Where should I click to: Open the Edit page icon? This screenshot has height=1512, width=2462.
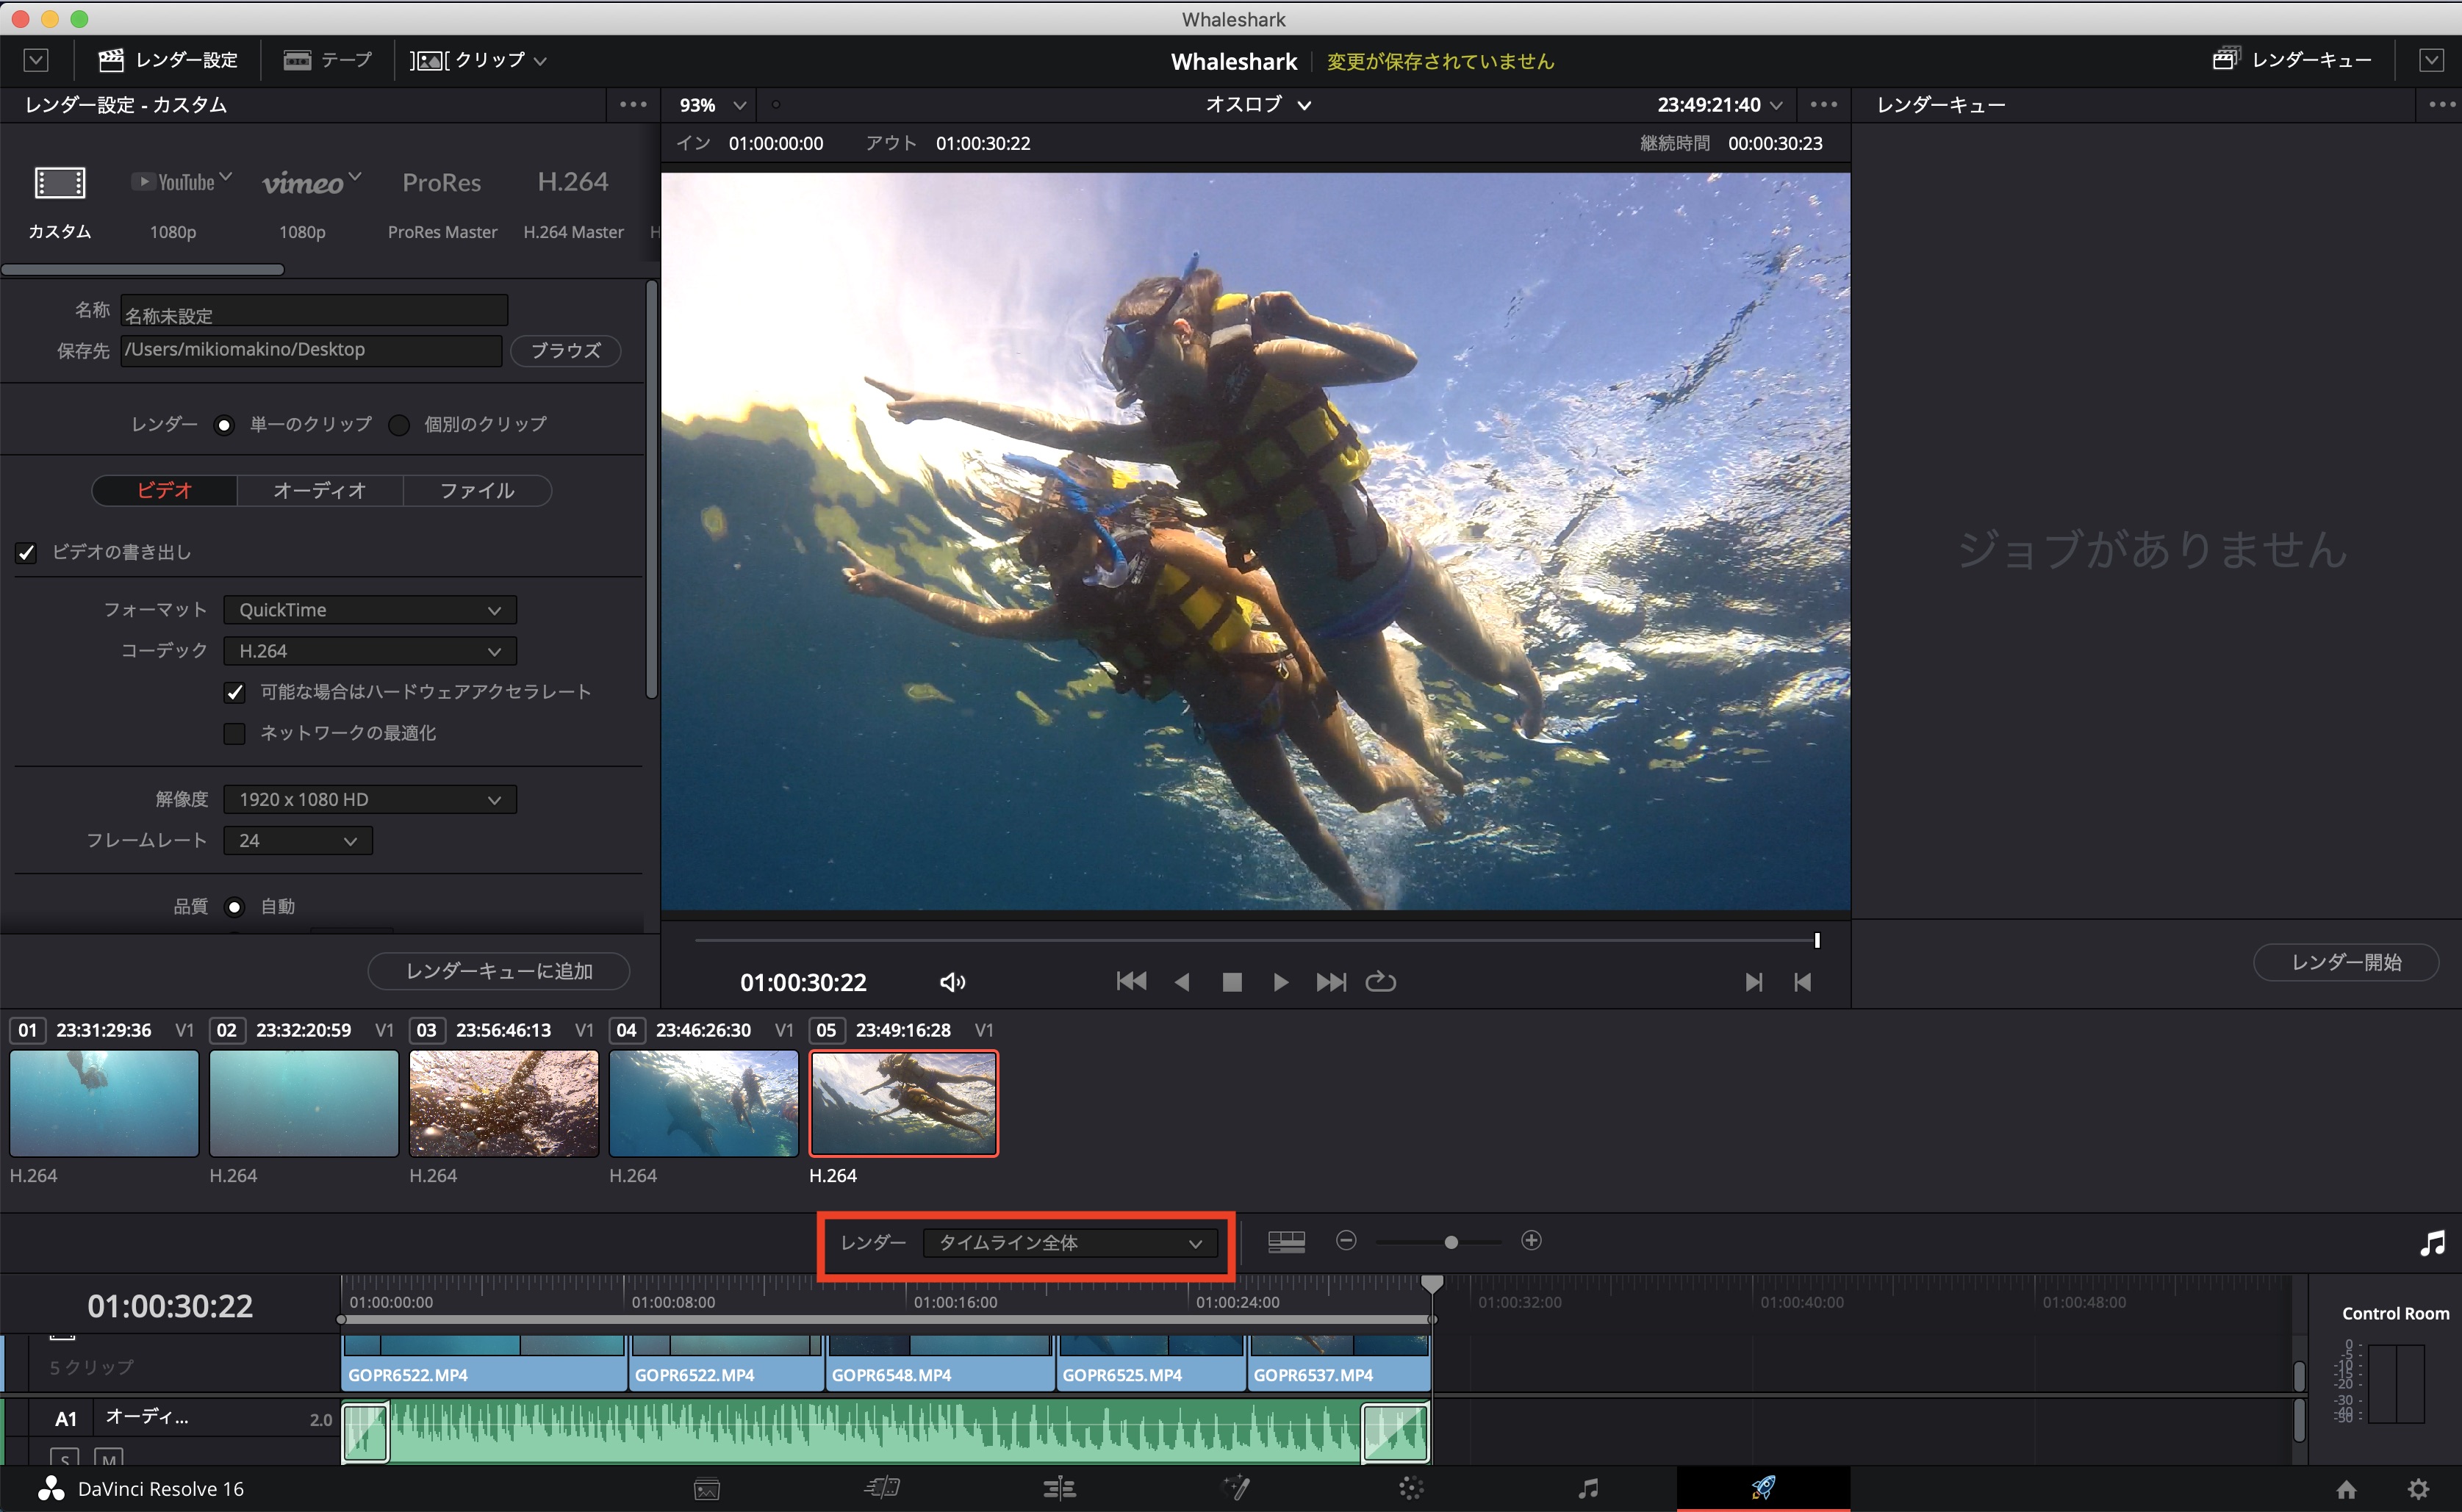pyautogui.click(x=1059, y=1488)
